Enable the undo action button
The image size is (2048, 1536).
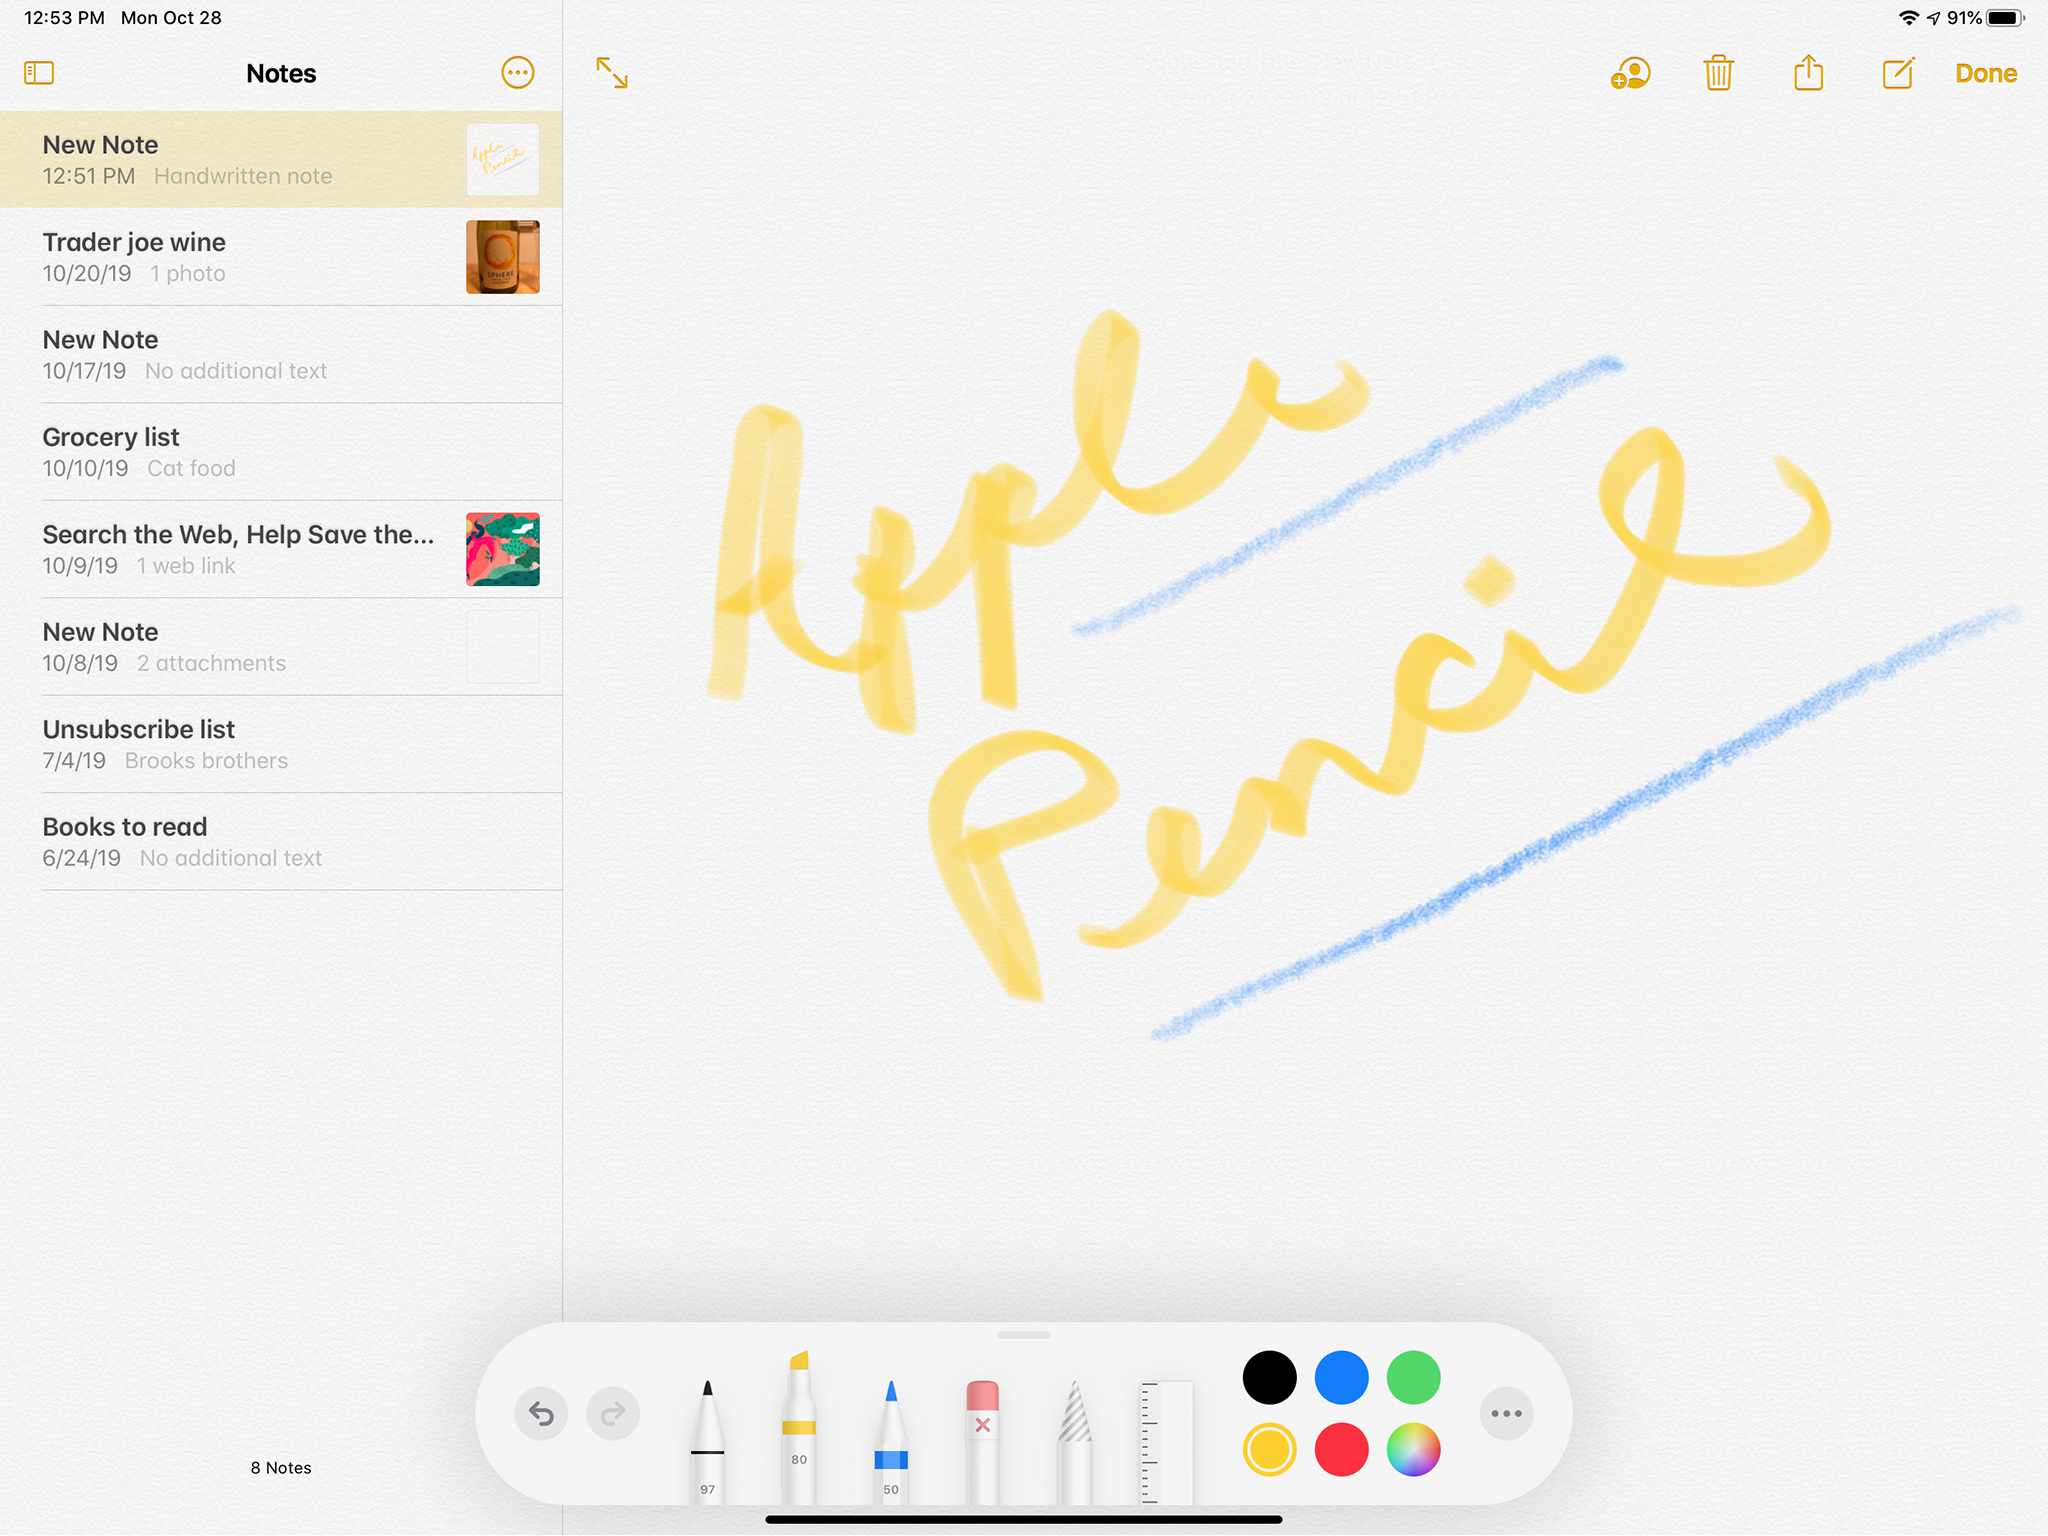point(540,1412)
